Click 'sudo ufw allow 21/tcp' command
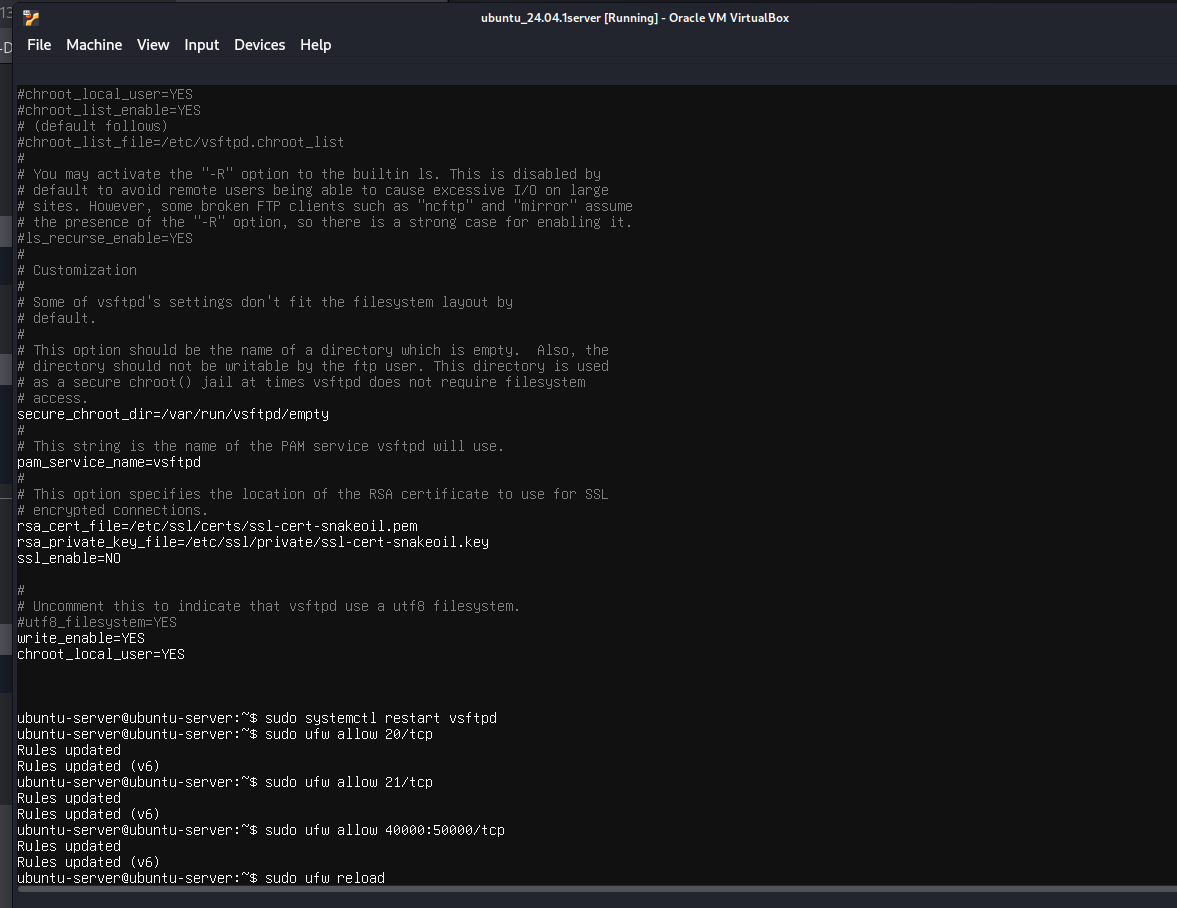Viewport: 1177px width, 908px height. point(349,782)
